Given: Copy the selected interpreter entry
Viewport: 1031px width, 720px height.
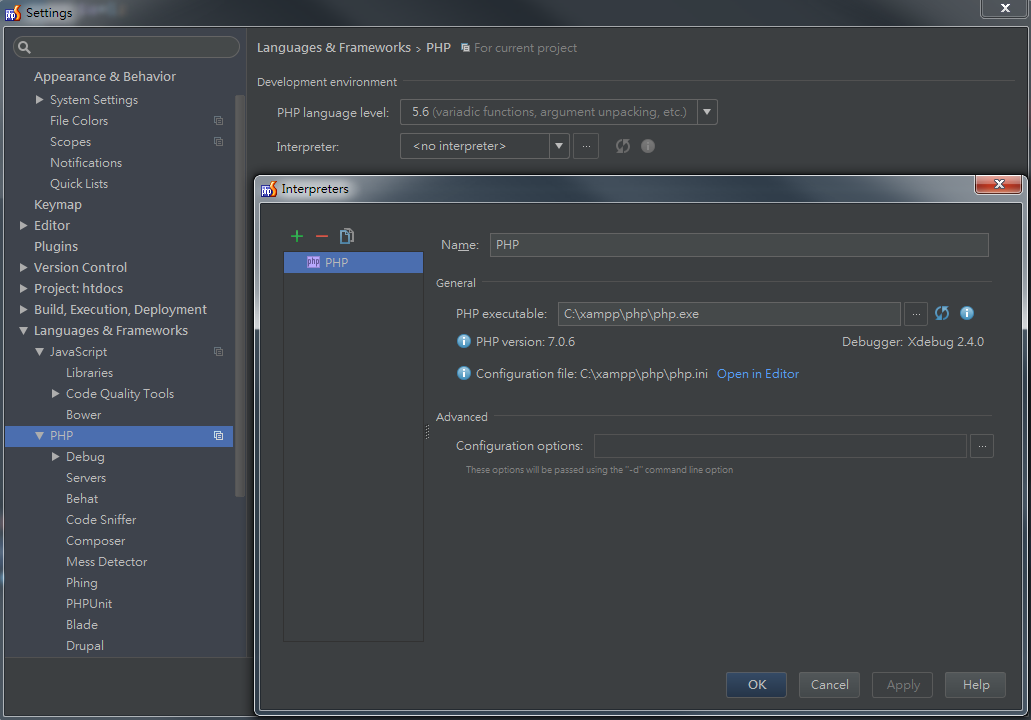Looking at the screenshot, I should [347, 236].
